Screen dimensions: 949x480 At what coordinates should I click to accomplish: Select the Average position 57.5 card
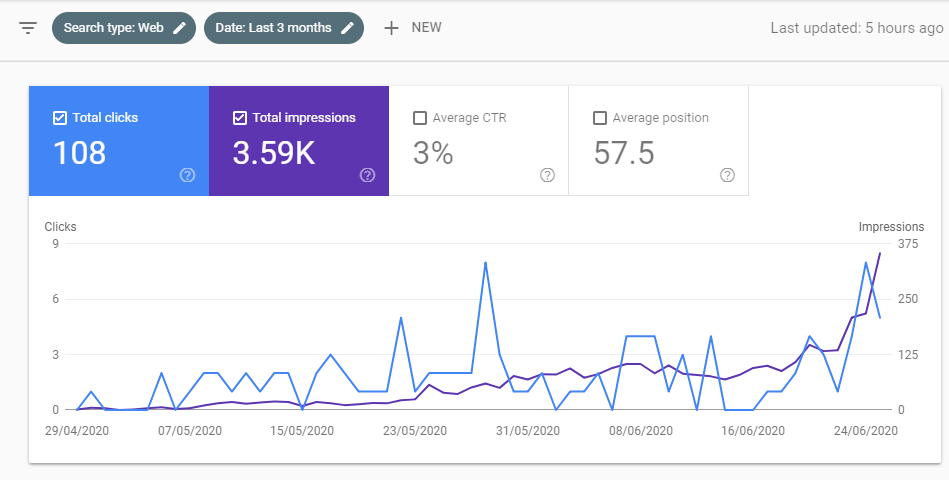658,140
